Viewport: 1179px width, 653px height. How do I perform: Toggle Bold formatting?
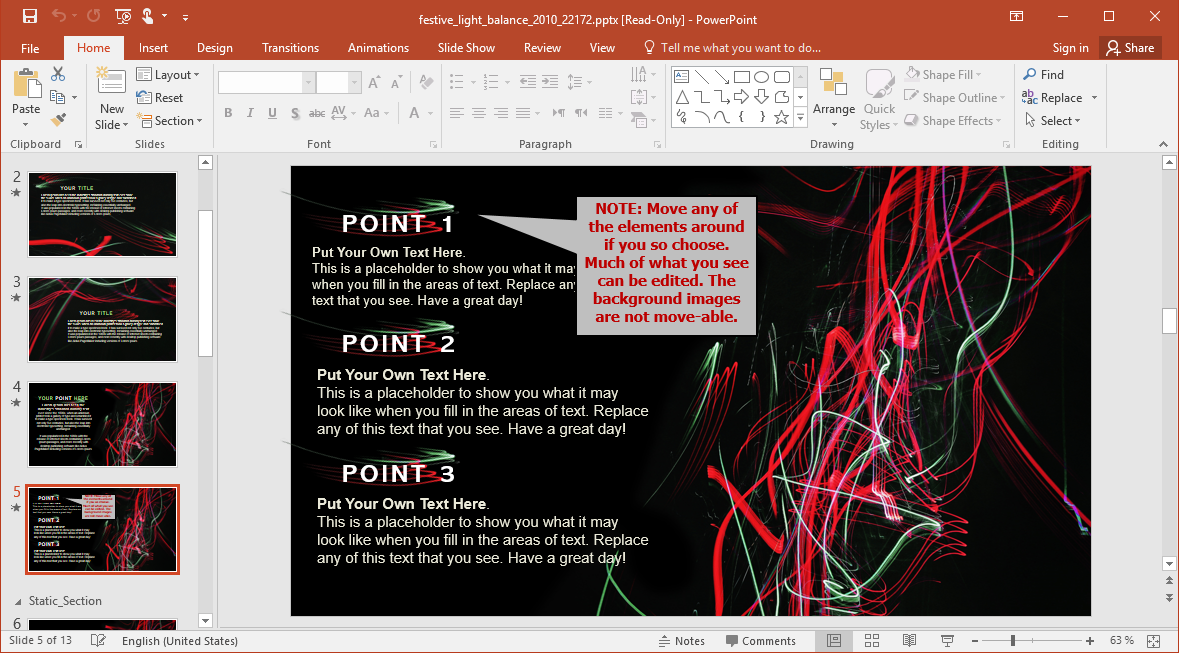point(228,113)
